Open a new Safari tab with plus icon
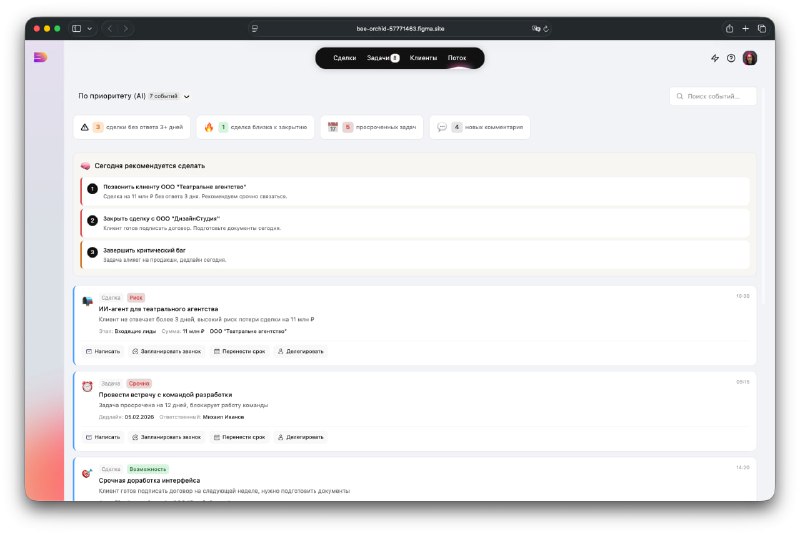Viewport: 800px width, 534px height. 745,29
